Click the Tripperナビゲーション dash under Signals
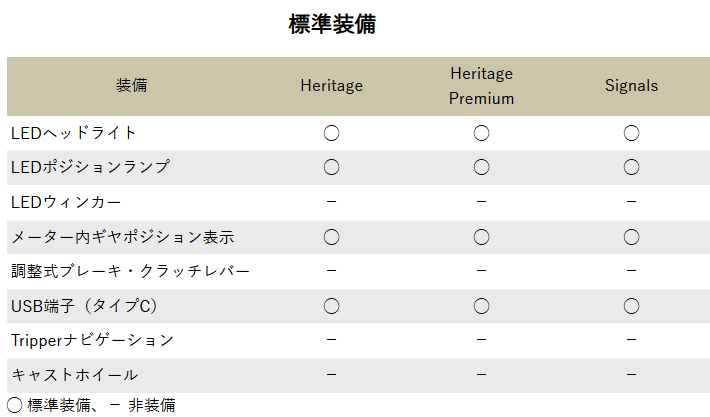 click(631, 340)
